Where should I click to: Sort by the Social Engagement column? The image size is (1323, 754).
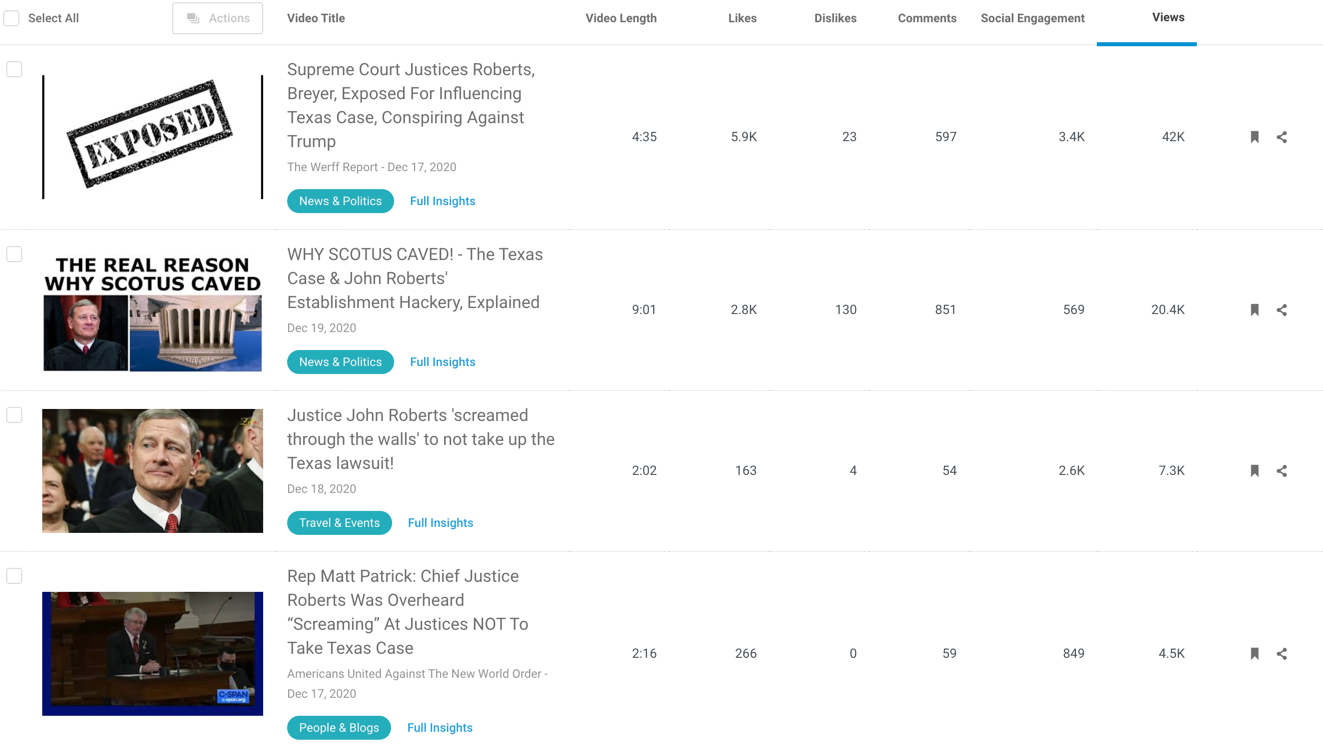coord(1032,18)
